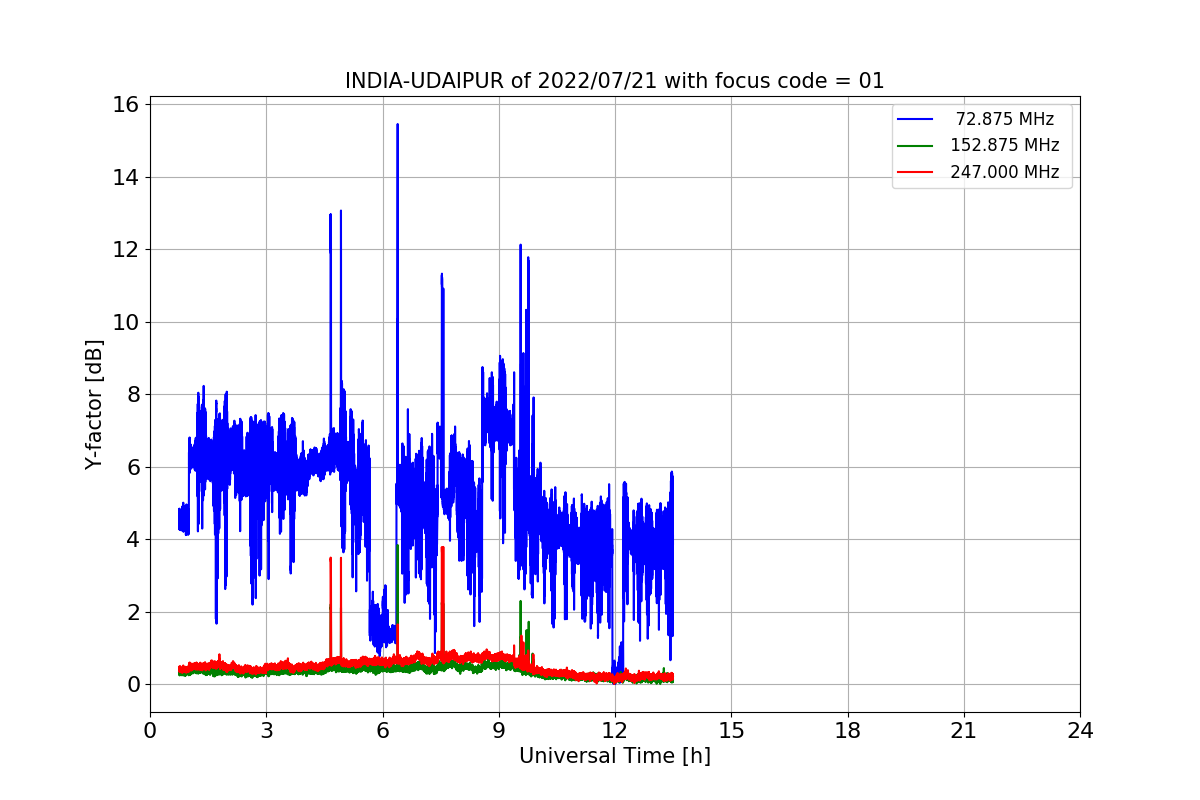The image size is (1200, 800).
Task: Click the blue legend line swatch
Action: pos(915,119)
